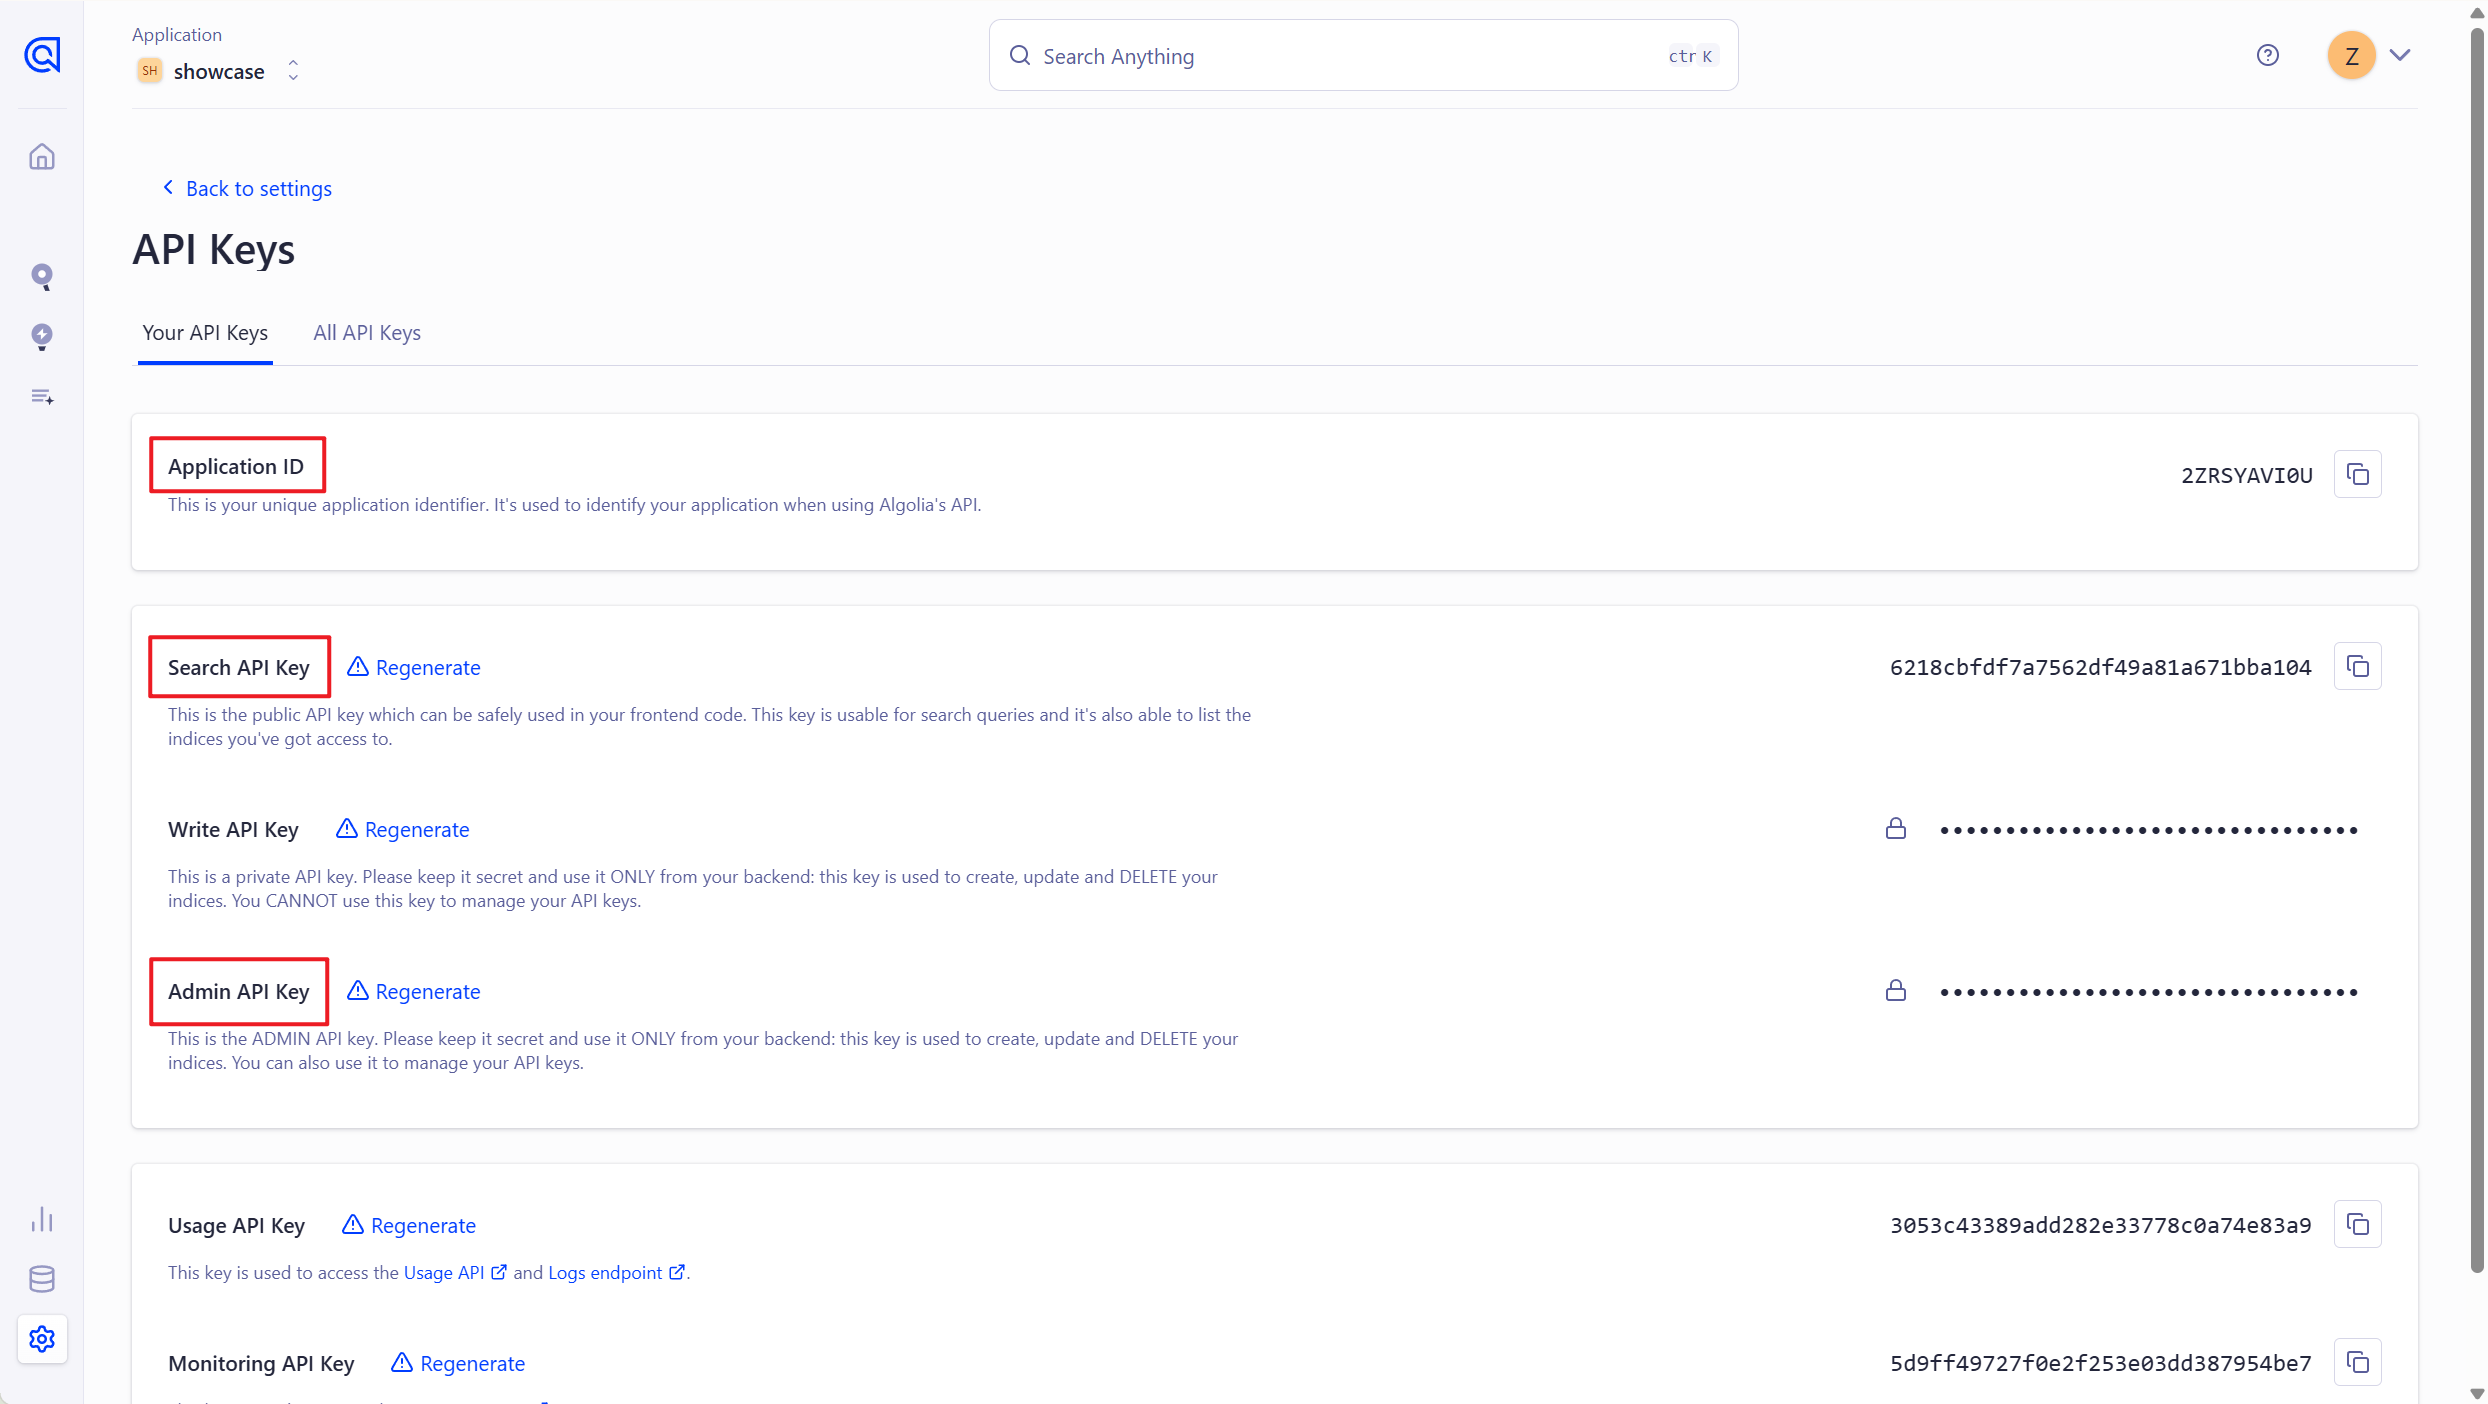This screenshot has height=1404, width=2488.
Task: Open the settings gear in sidebar
Action: click(x=42, y=1338)
